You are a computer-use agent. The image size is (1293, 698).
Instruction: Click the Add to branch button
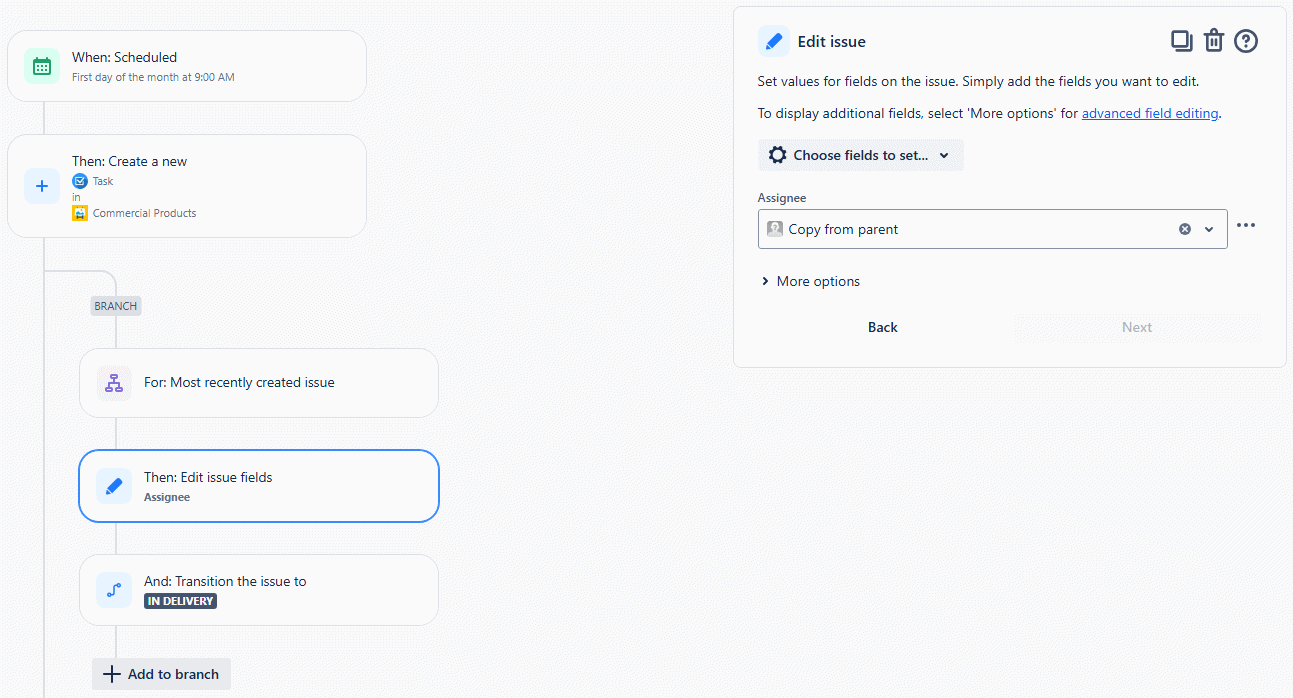point(160,674)
